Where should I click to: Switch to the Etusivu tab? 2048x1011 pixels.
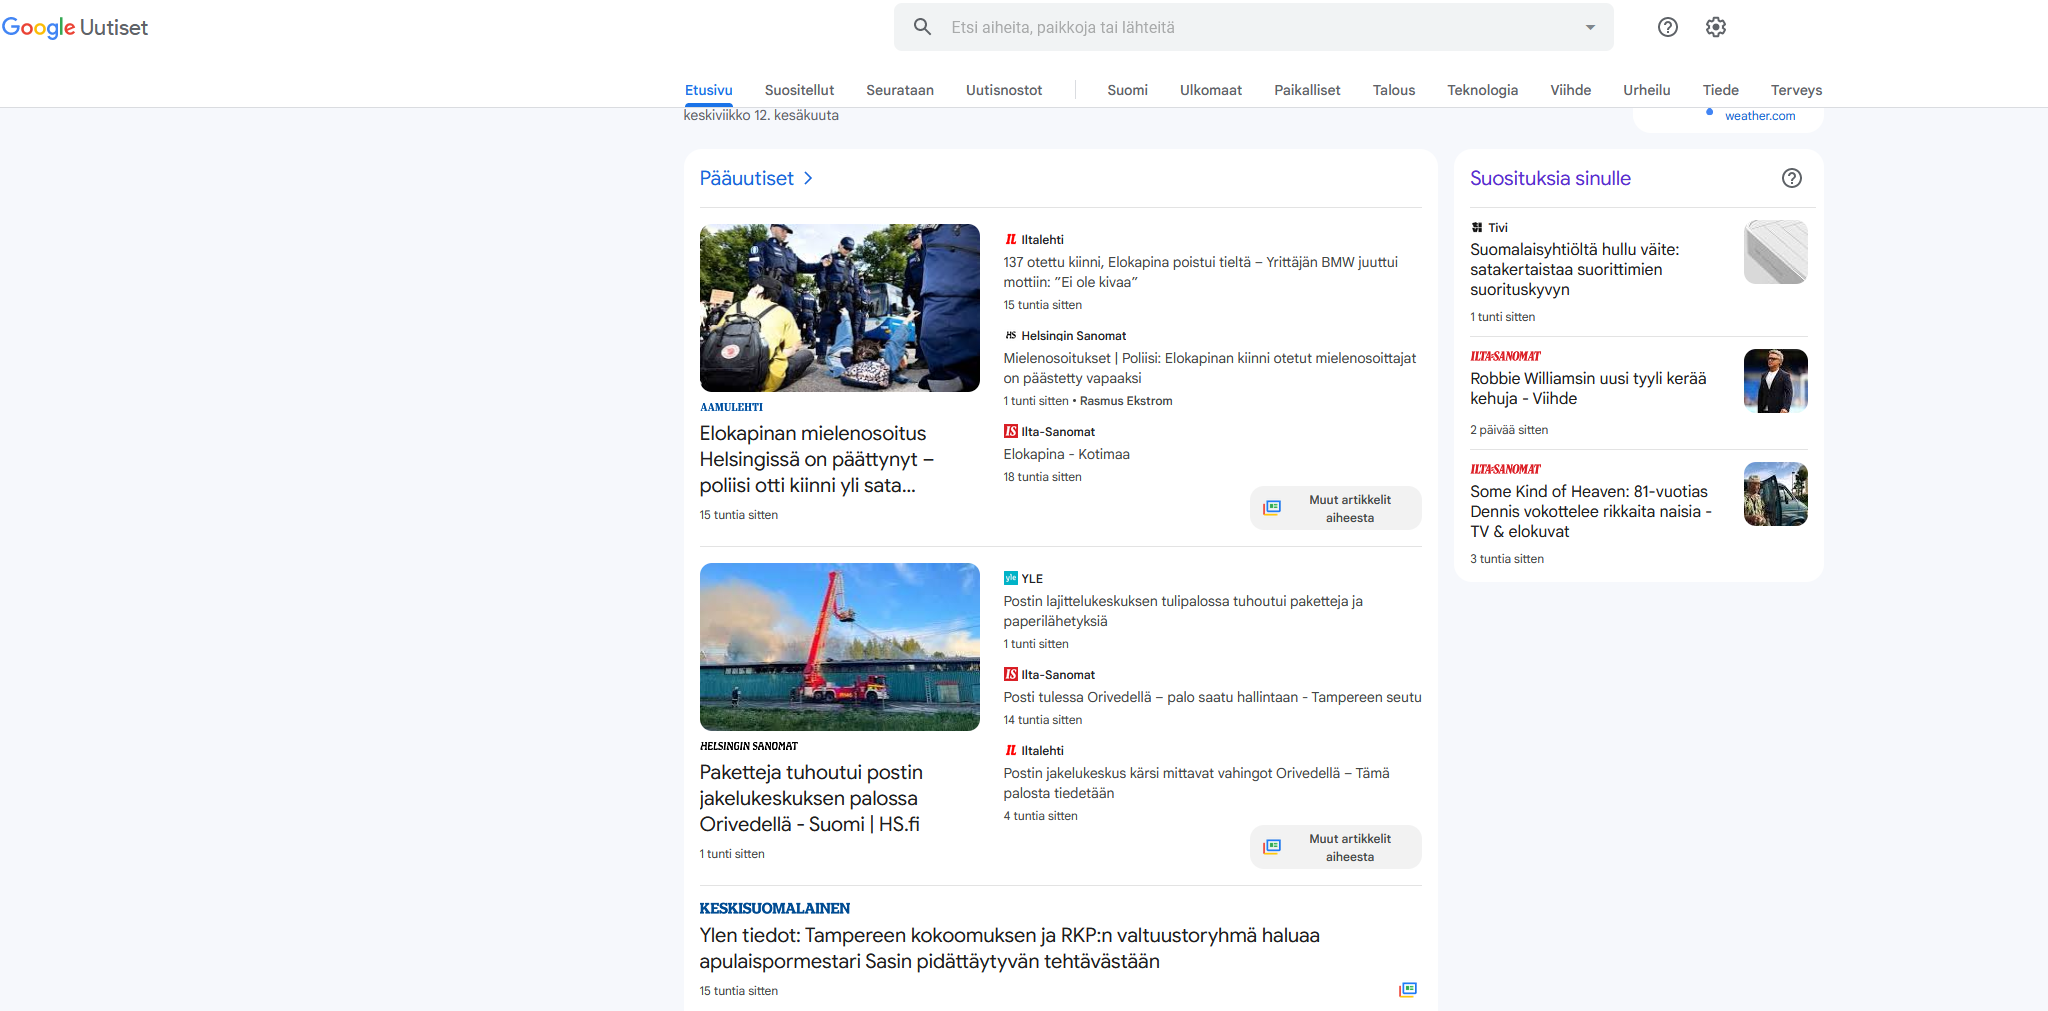(x=709, y=90)
